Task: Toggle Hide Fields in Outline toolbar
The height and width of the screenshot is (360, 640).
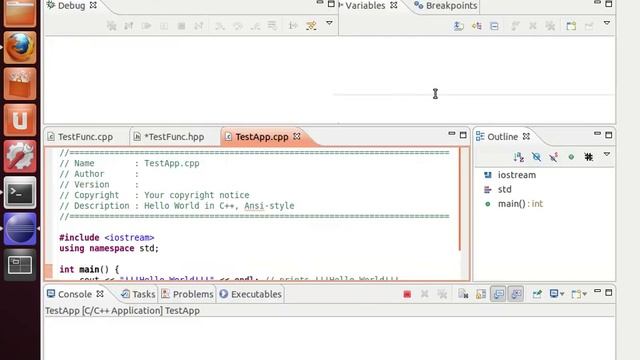Action: click(x=536, y=157)
